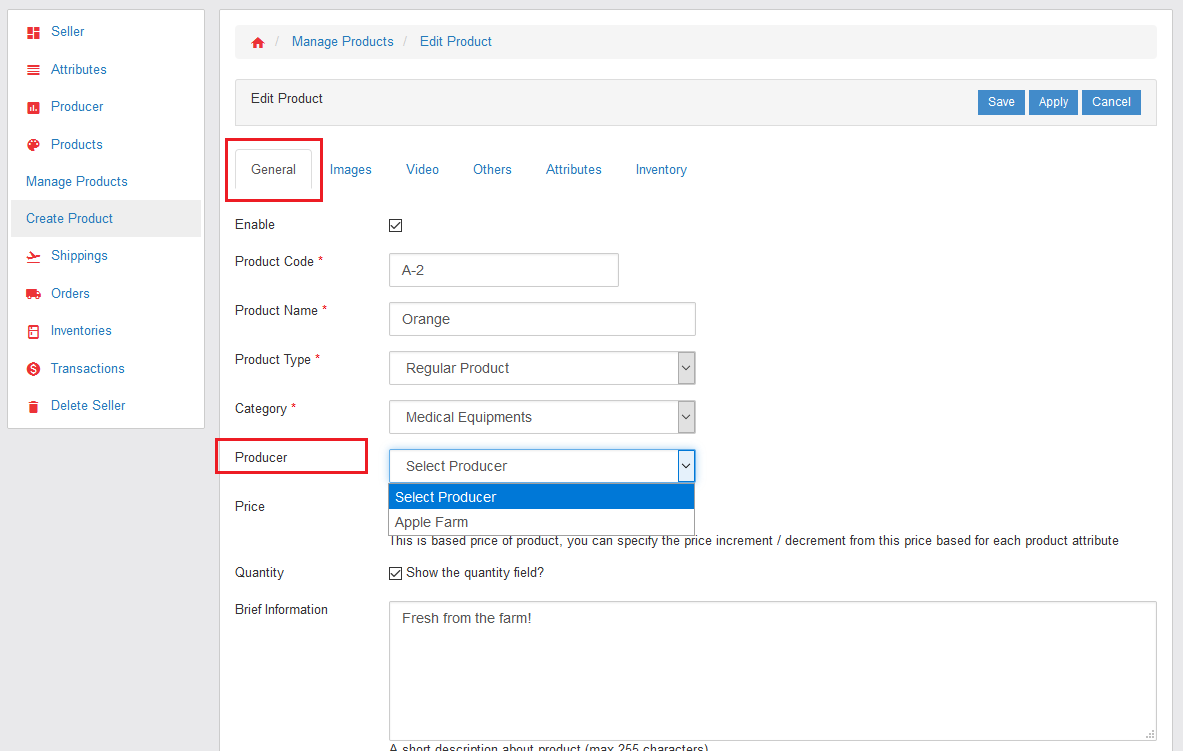Click the Attributes list icon
This screenshot has width=1183, height=751.
(x=33, y=70)
